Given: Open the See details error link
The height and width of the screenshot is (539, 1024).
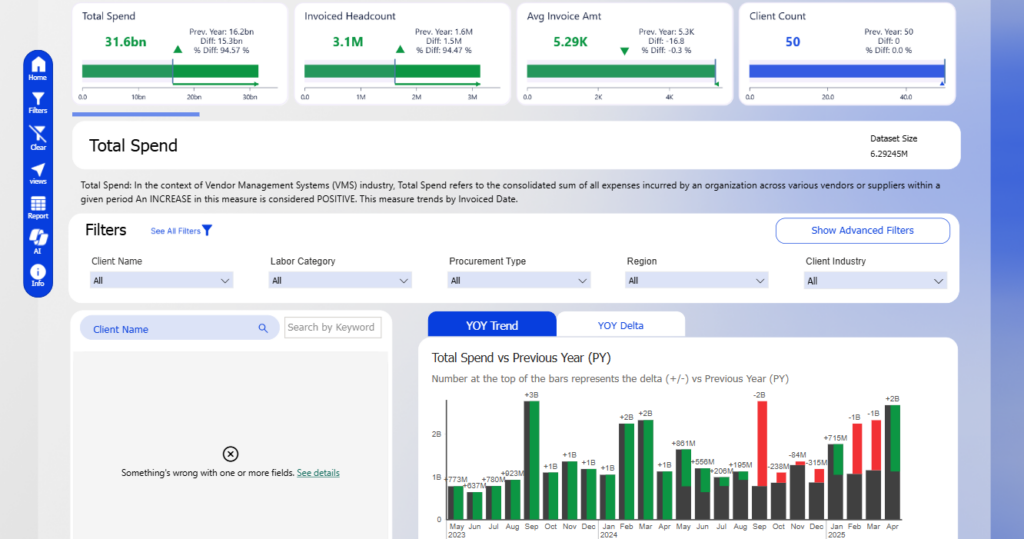Looking at the screenshot, I should pyautogui.click(x=318, y=472).
